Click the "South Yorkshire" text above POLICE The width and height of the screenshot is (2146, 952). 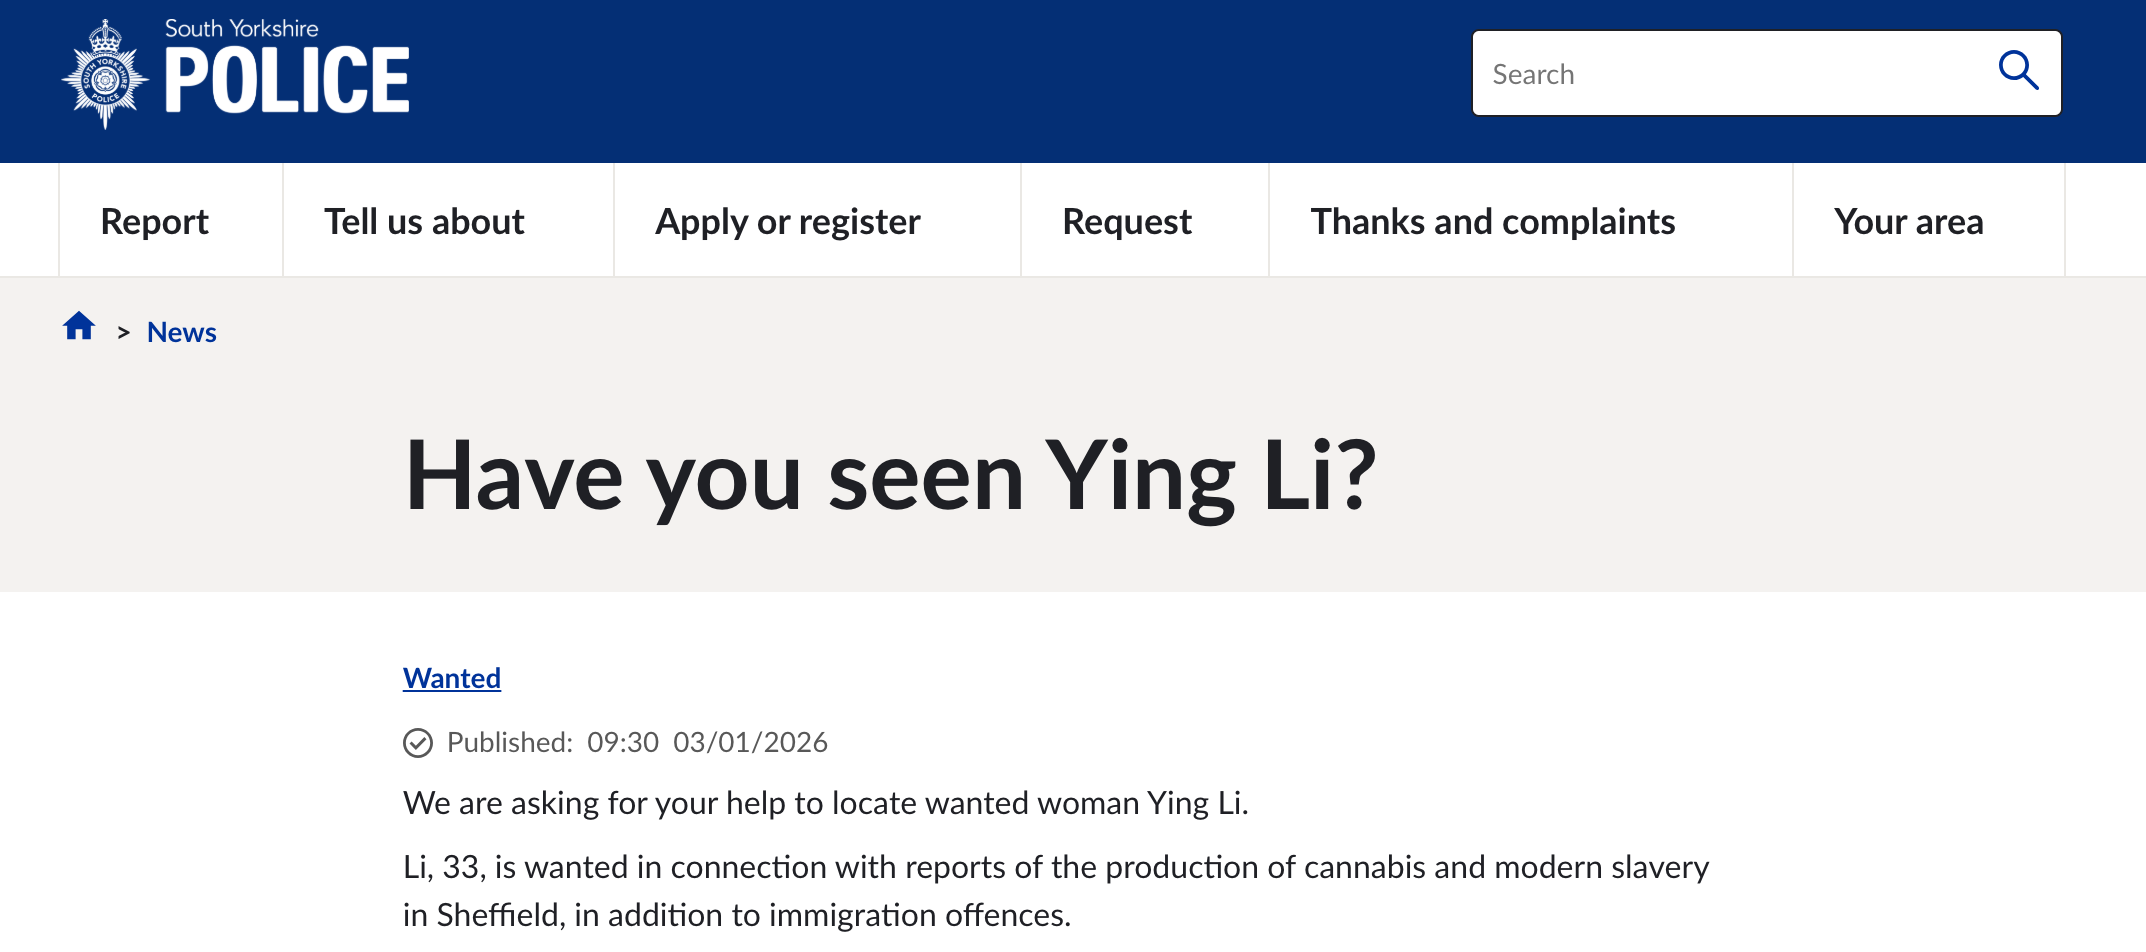point(241,28)
